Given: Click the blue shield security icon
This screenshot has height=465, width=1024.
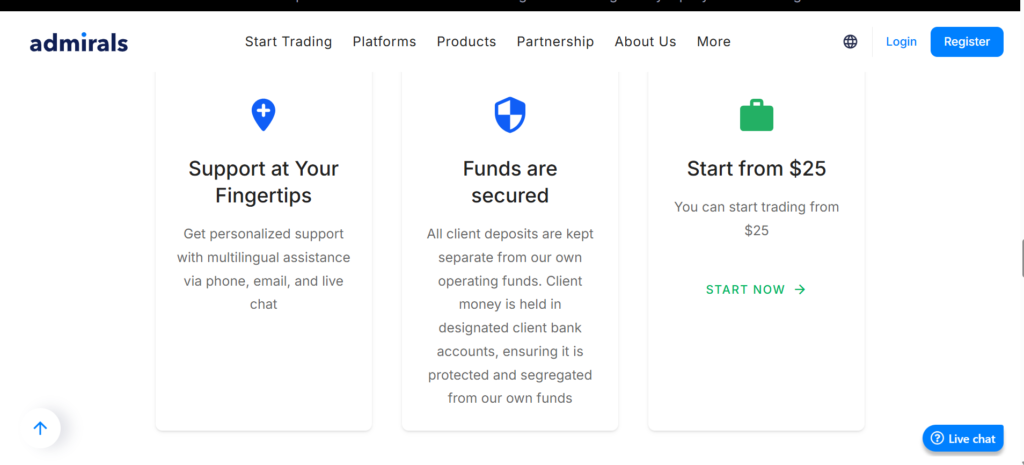Looking at the screenshot, I should (510, 115).
